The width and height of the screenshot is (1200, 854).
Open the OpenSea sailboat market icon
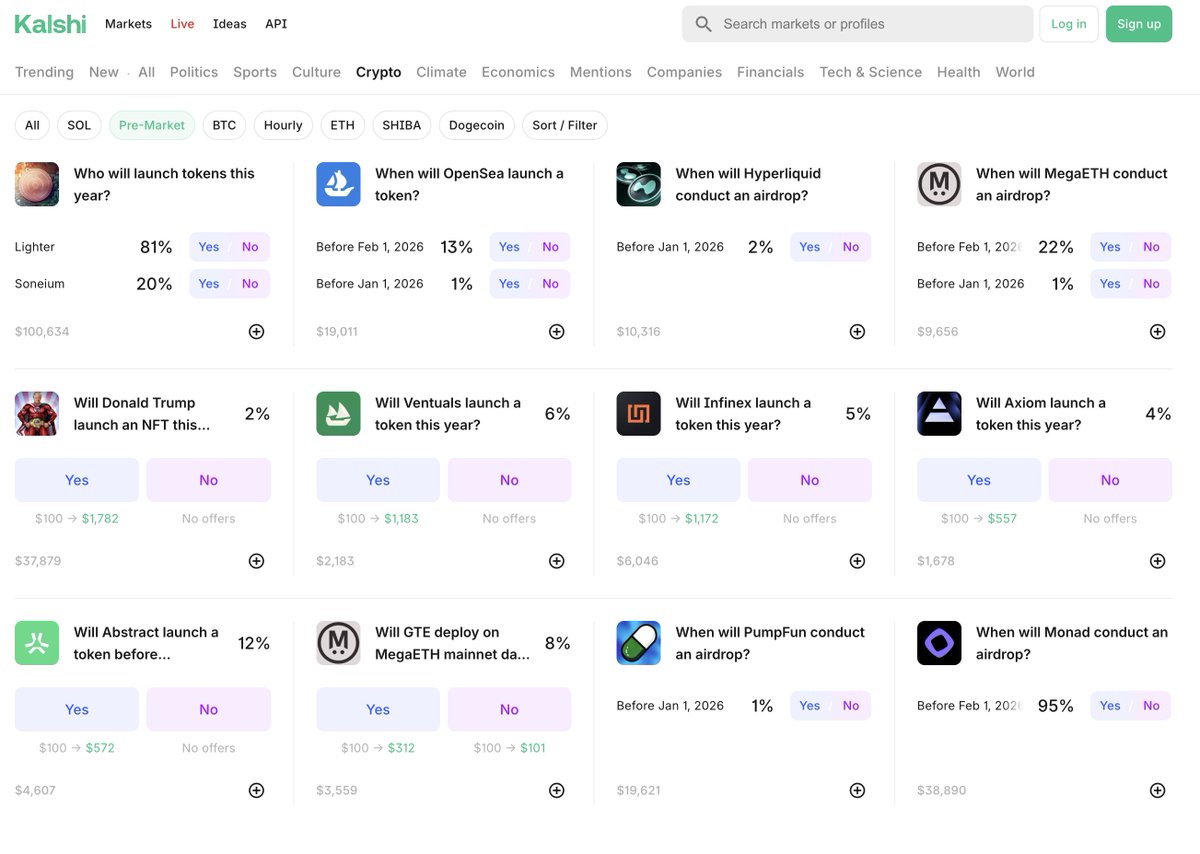tap(338, 184)
